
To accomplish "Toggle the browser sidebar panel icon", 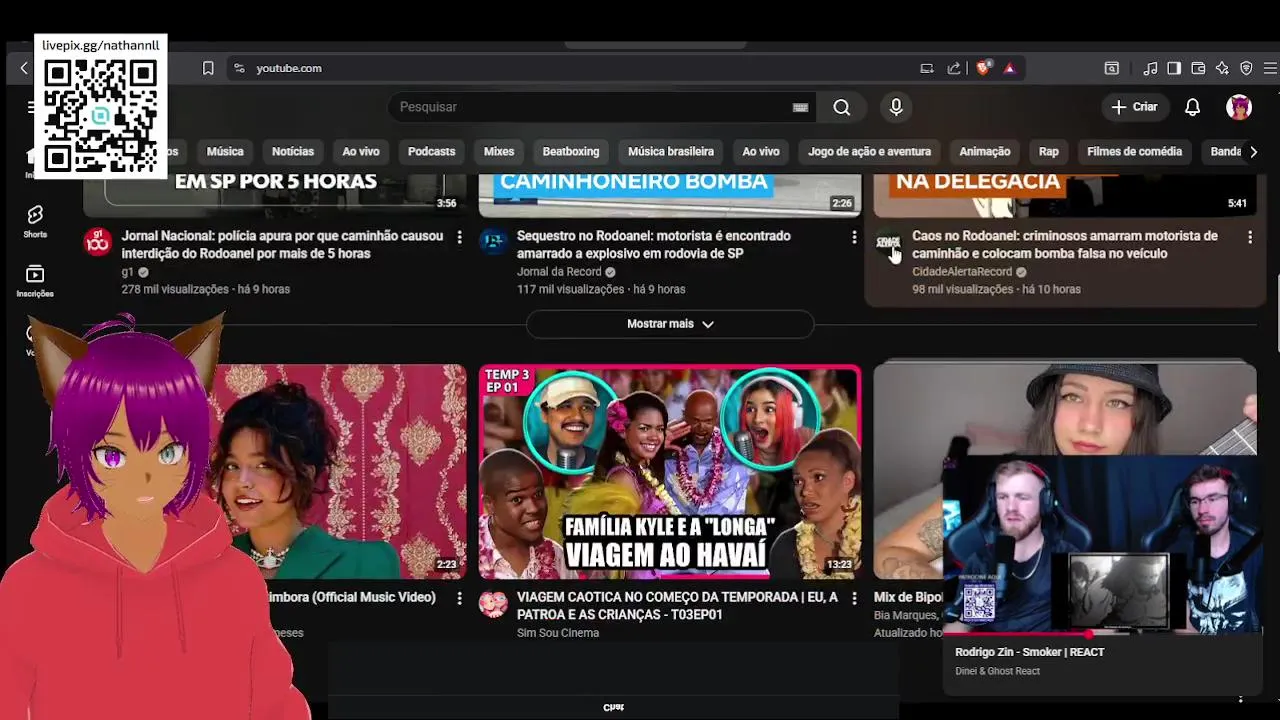I will (x=1174, y=68).
